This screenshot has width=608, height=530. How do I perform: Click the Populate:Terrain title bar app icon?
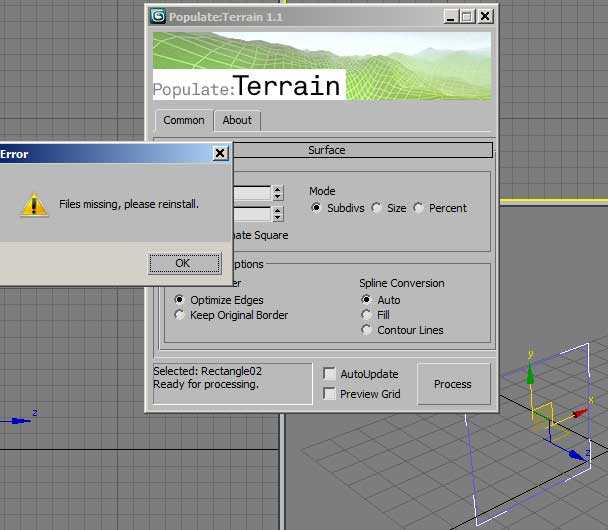(x=158, y=16)
